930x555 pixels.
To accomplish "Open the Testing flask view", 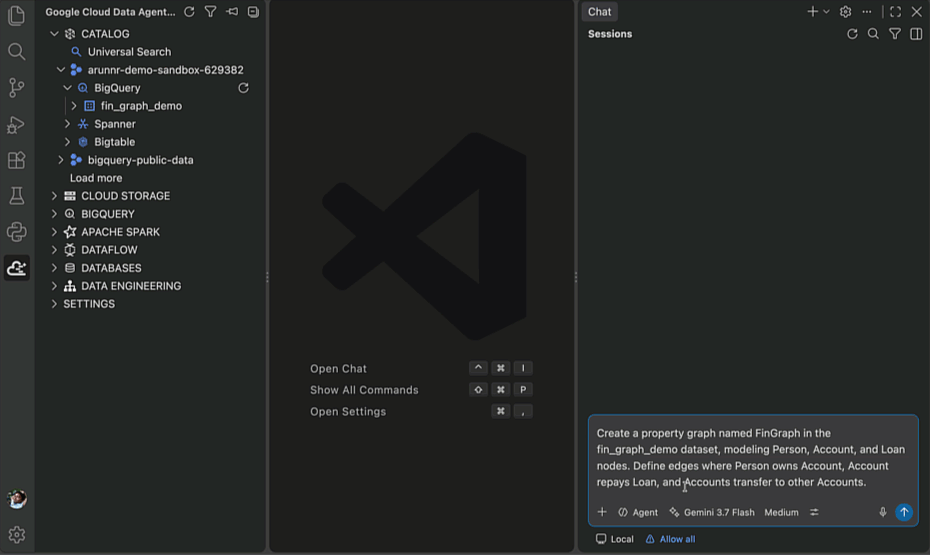I will [17, 196].
